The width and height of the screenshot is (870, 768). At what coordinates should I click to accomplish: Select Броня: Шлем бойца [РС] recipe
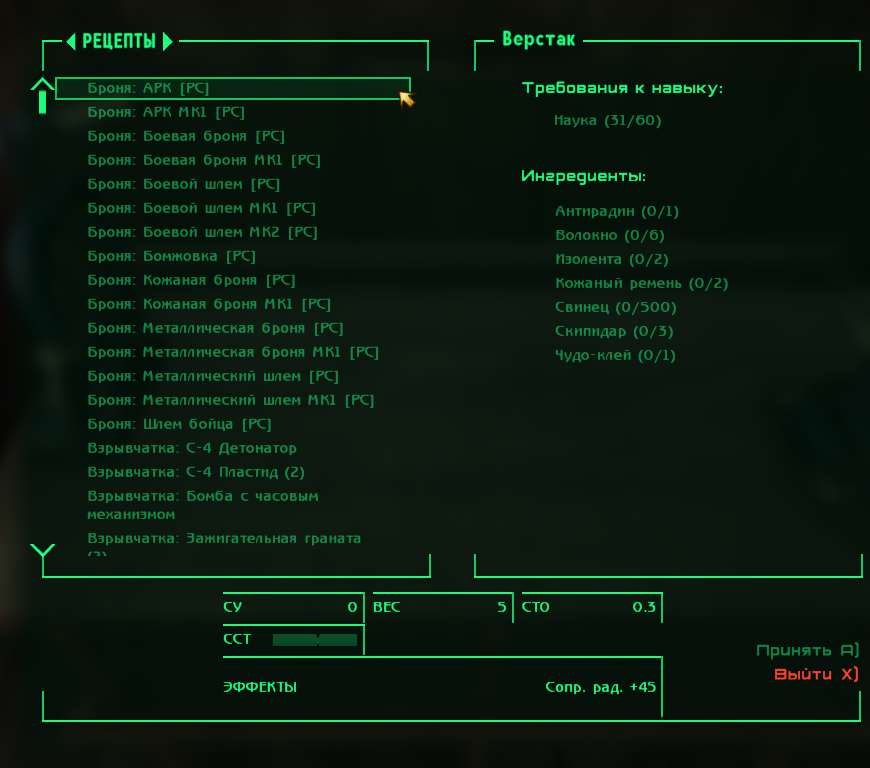[x=179, y=424]
